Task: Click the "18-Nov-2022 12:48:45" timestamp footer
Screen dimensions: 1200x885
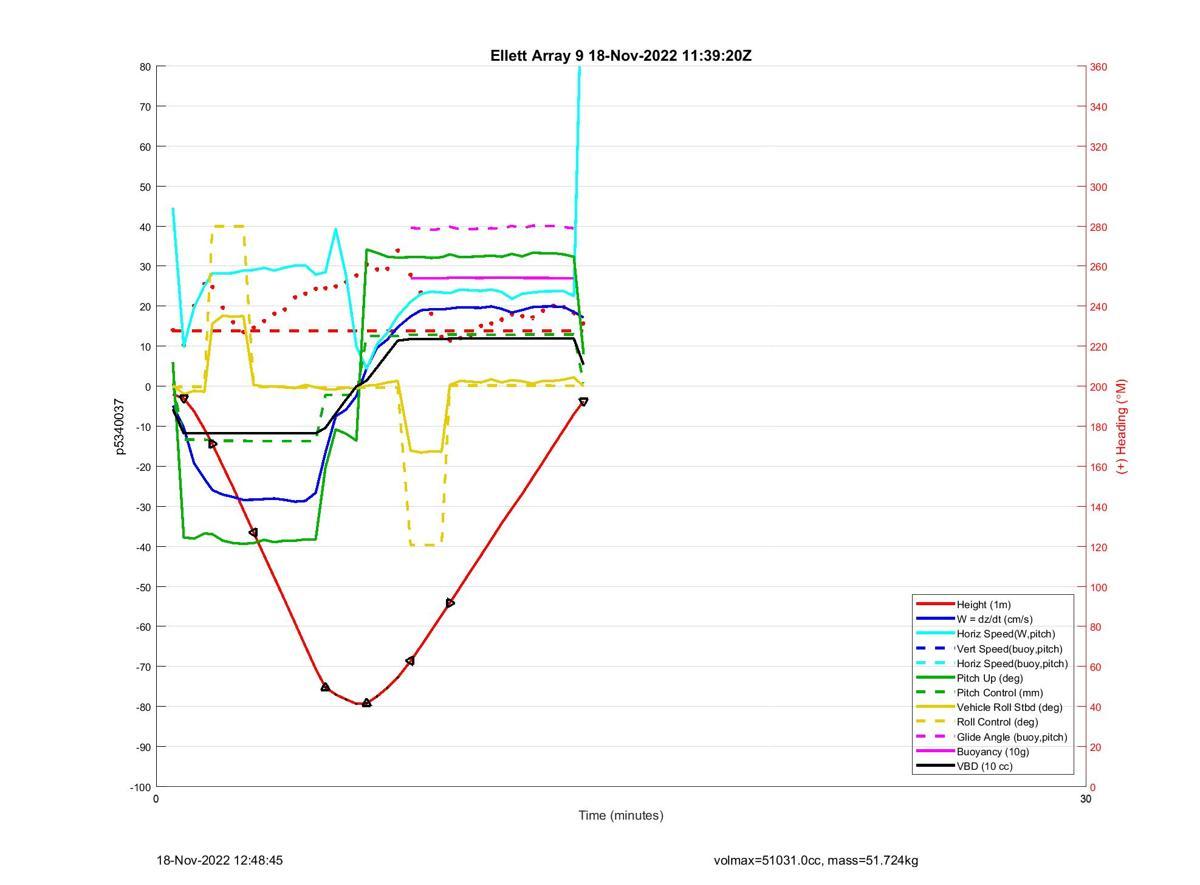Action: 219,860
